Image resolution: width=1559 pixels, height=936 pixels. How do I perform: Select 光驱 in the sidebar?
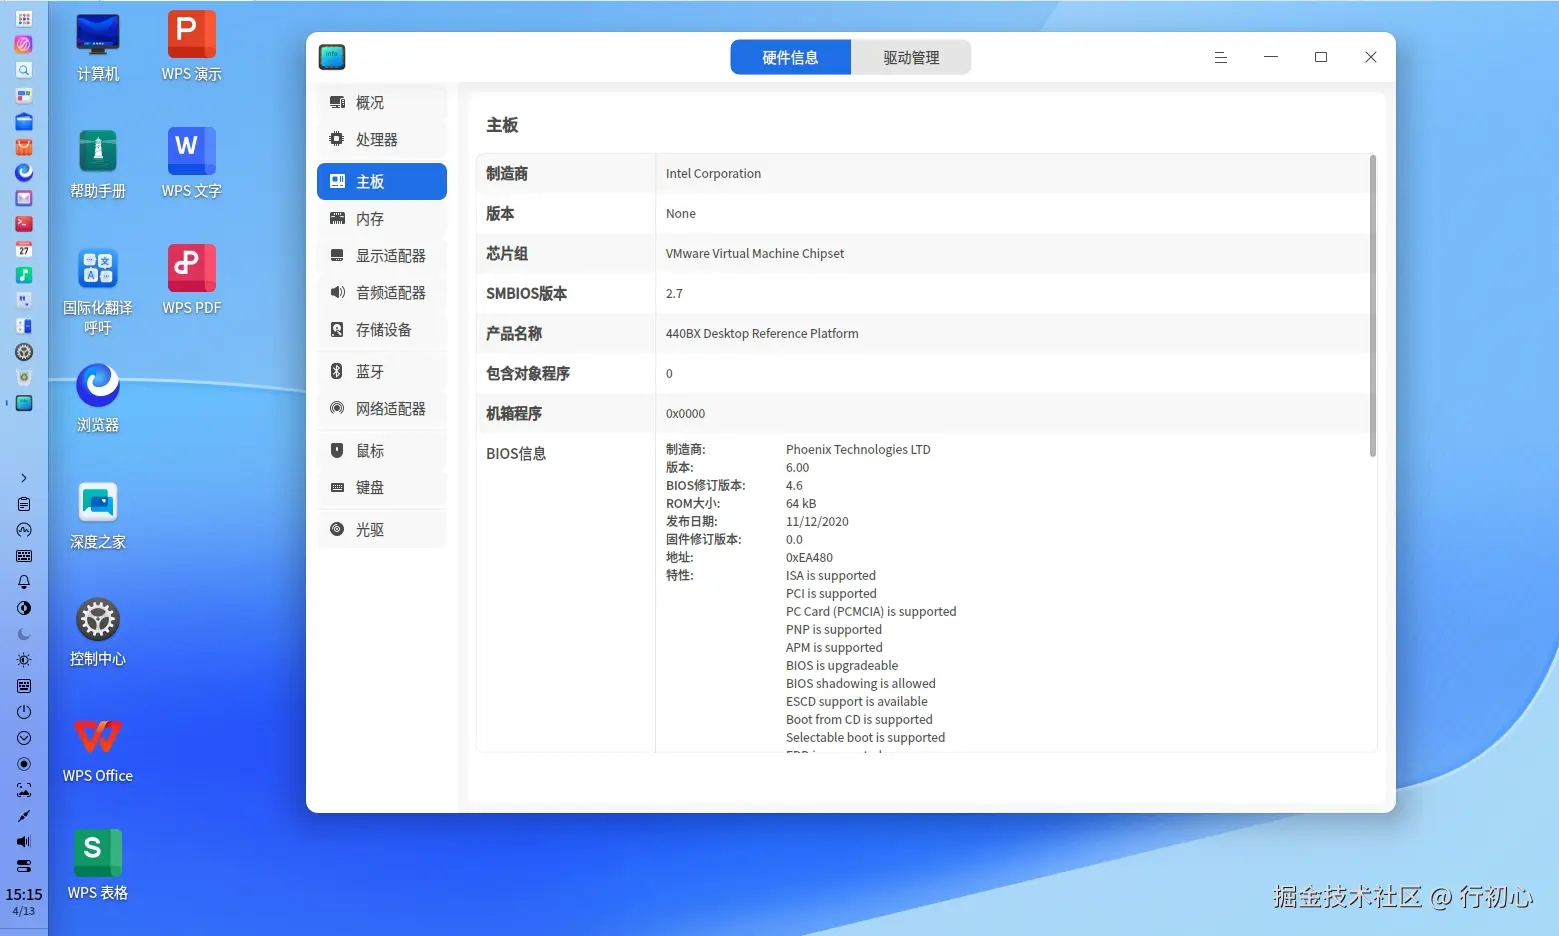point(382,530)
